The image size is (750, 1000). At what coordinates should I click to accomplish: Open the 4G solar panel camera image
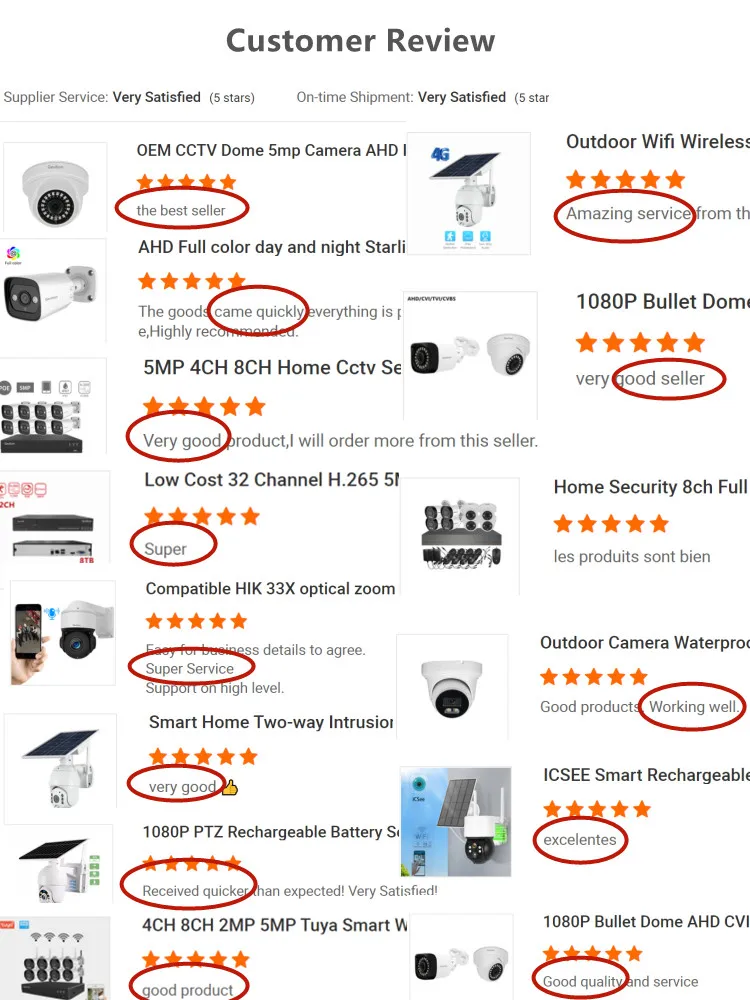coord(469,193)
